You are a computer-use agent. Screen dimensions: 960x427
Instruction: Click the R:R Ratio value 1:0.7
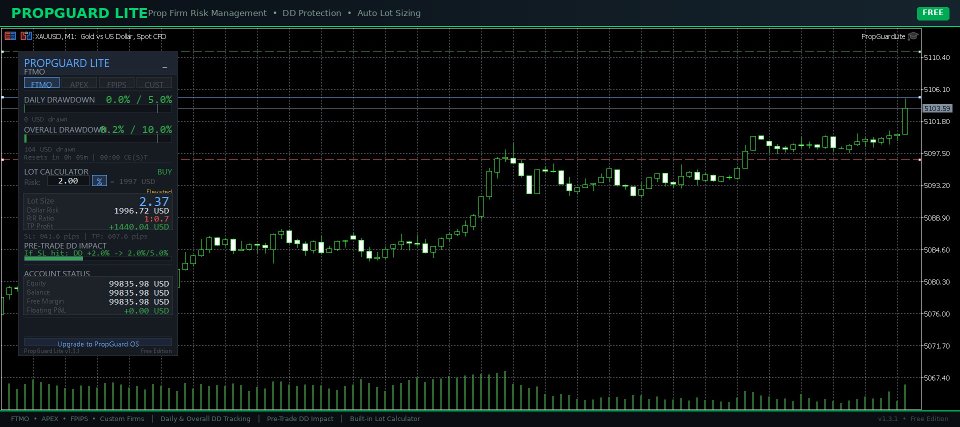pyautogui.click(x=157, y=219)
